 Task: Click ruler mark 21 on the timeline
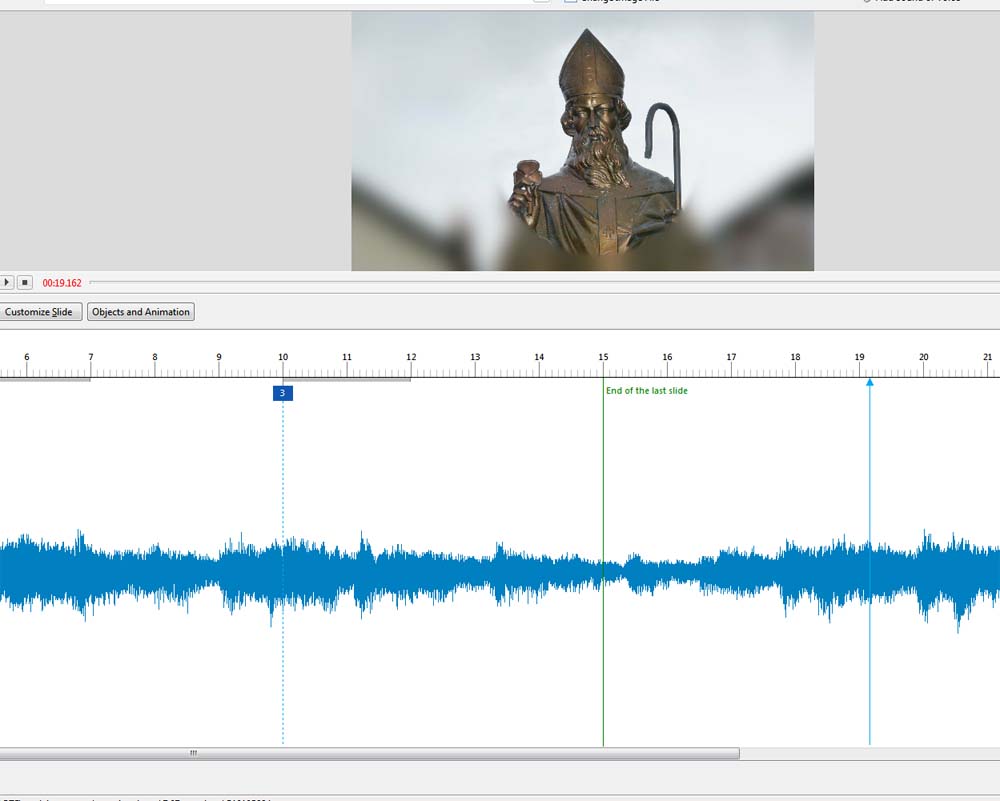point(988,357)
